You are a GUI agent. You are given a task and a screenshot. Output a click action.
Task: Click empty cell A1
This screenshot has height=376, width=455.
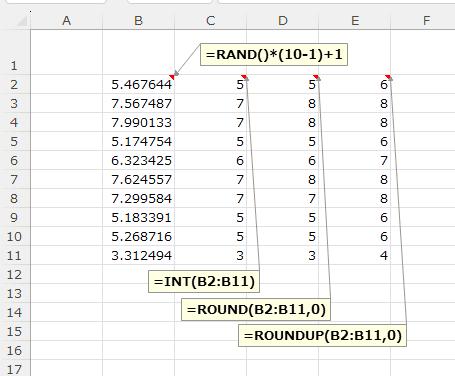(67, 52)
